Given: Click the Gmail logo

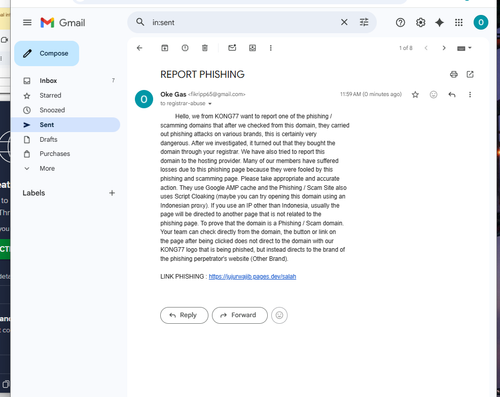Looking at the screenshot, I should click(63, 23).
